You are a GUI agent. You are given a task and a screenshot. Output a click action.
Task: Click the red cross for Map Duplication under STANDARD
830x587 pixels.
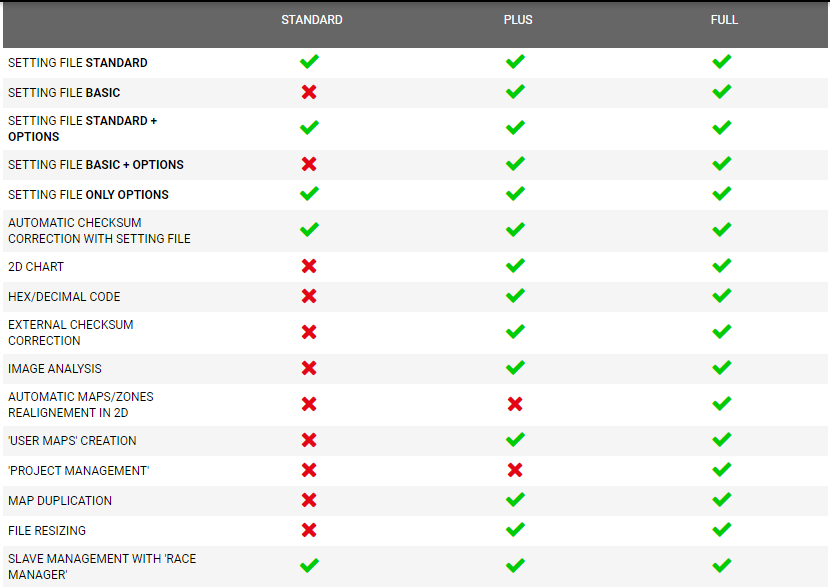point(309,500)
